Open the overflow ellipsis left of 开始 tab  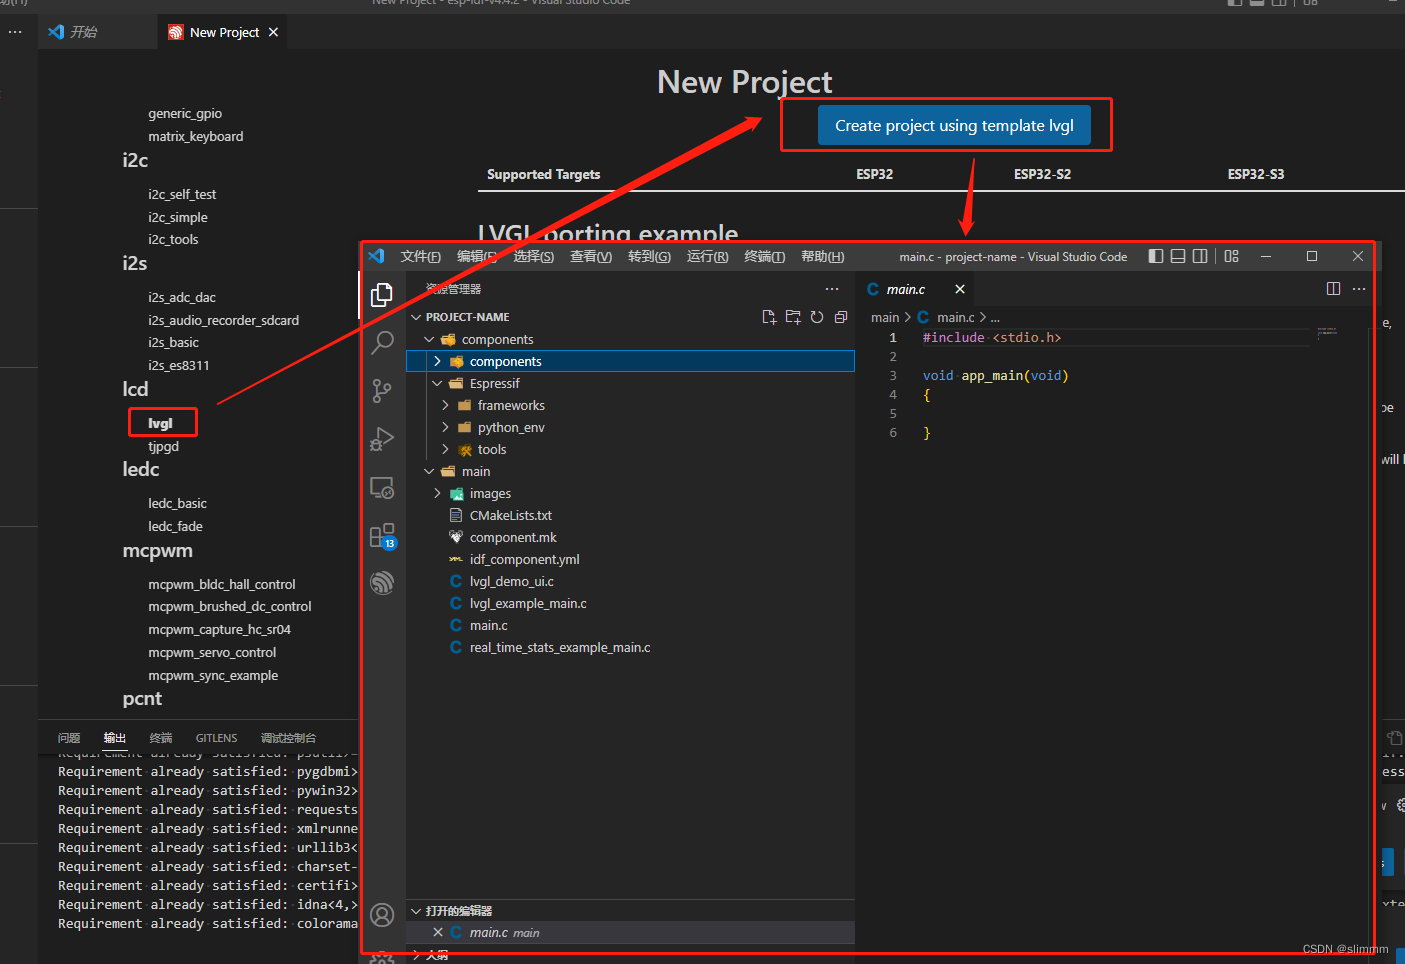(15, 32)
